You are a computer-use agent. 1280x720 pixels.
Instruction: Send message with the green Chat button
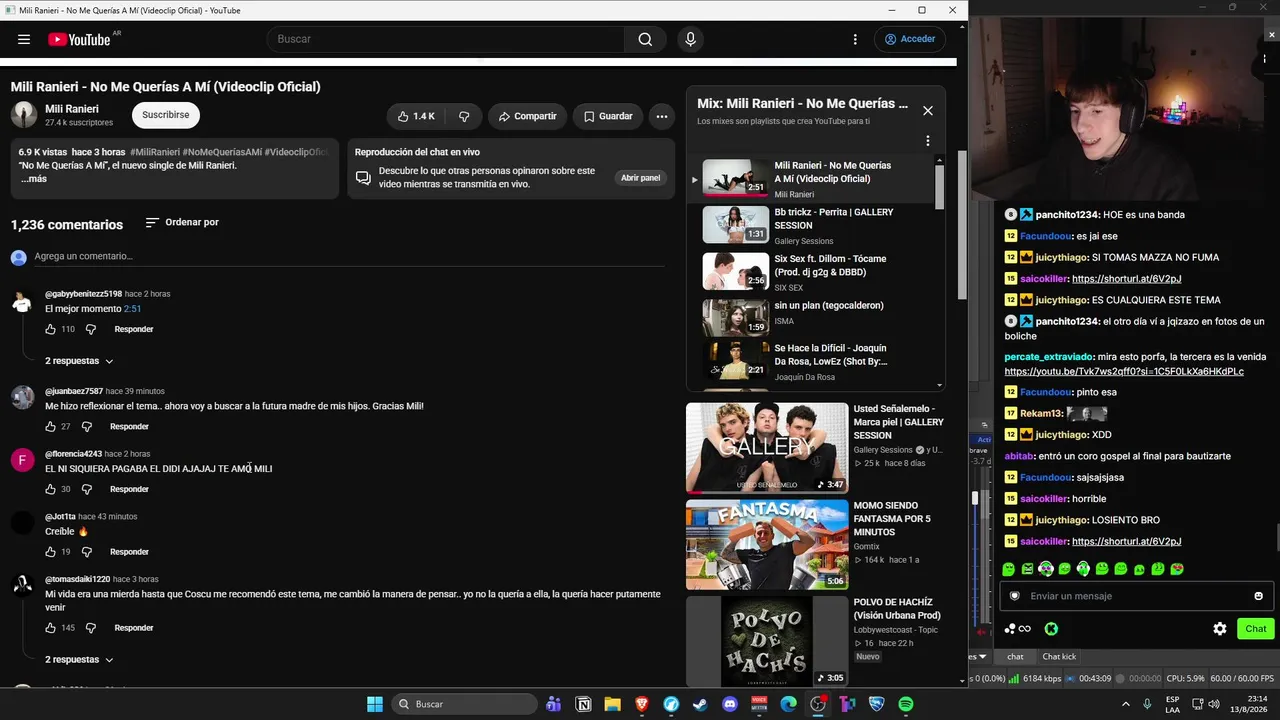pos(1255,629)
